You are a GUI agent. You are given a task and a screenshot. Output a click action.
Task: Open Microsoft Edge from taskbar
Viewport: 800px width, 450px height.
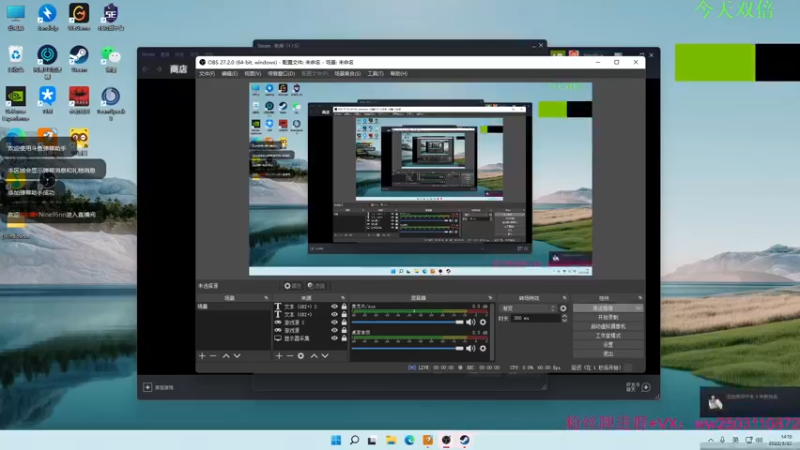coord(409,440)
